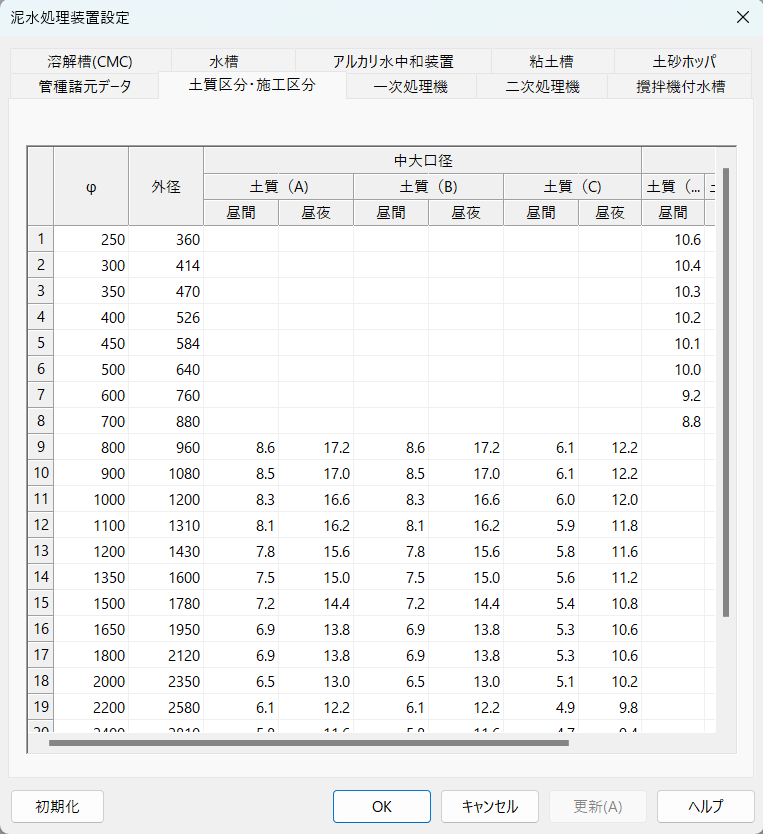
Task: Open the 攪拌機付水槽 tab
Action: coord(680,86)
